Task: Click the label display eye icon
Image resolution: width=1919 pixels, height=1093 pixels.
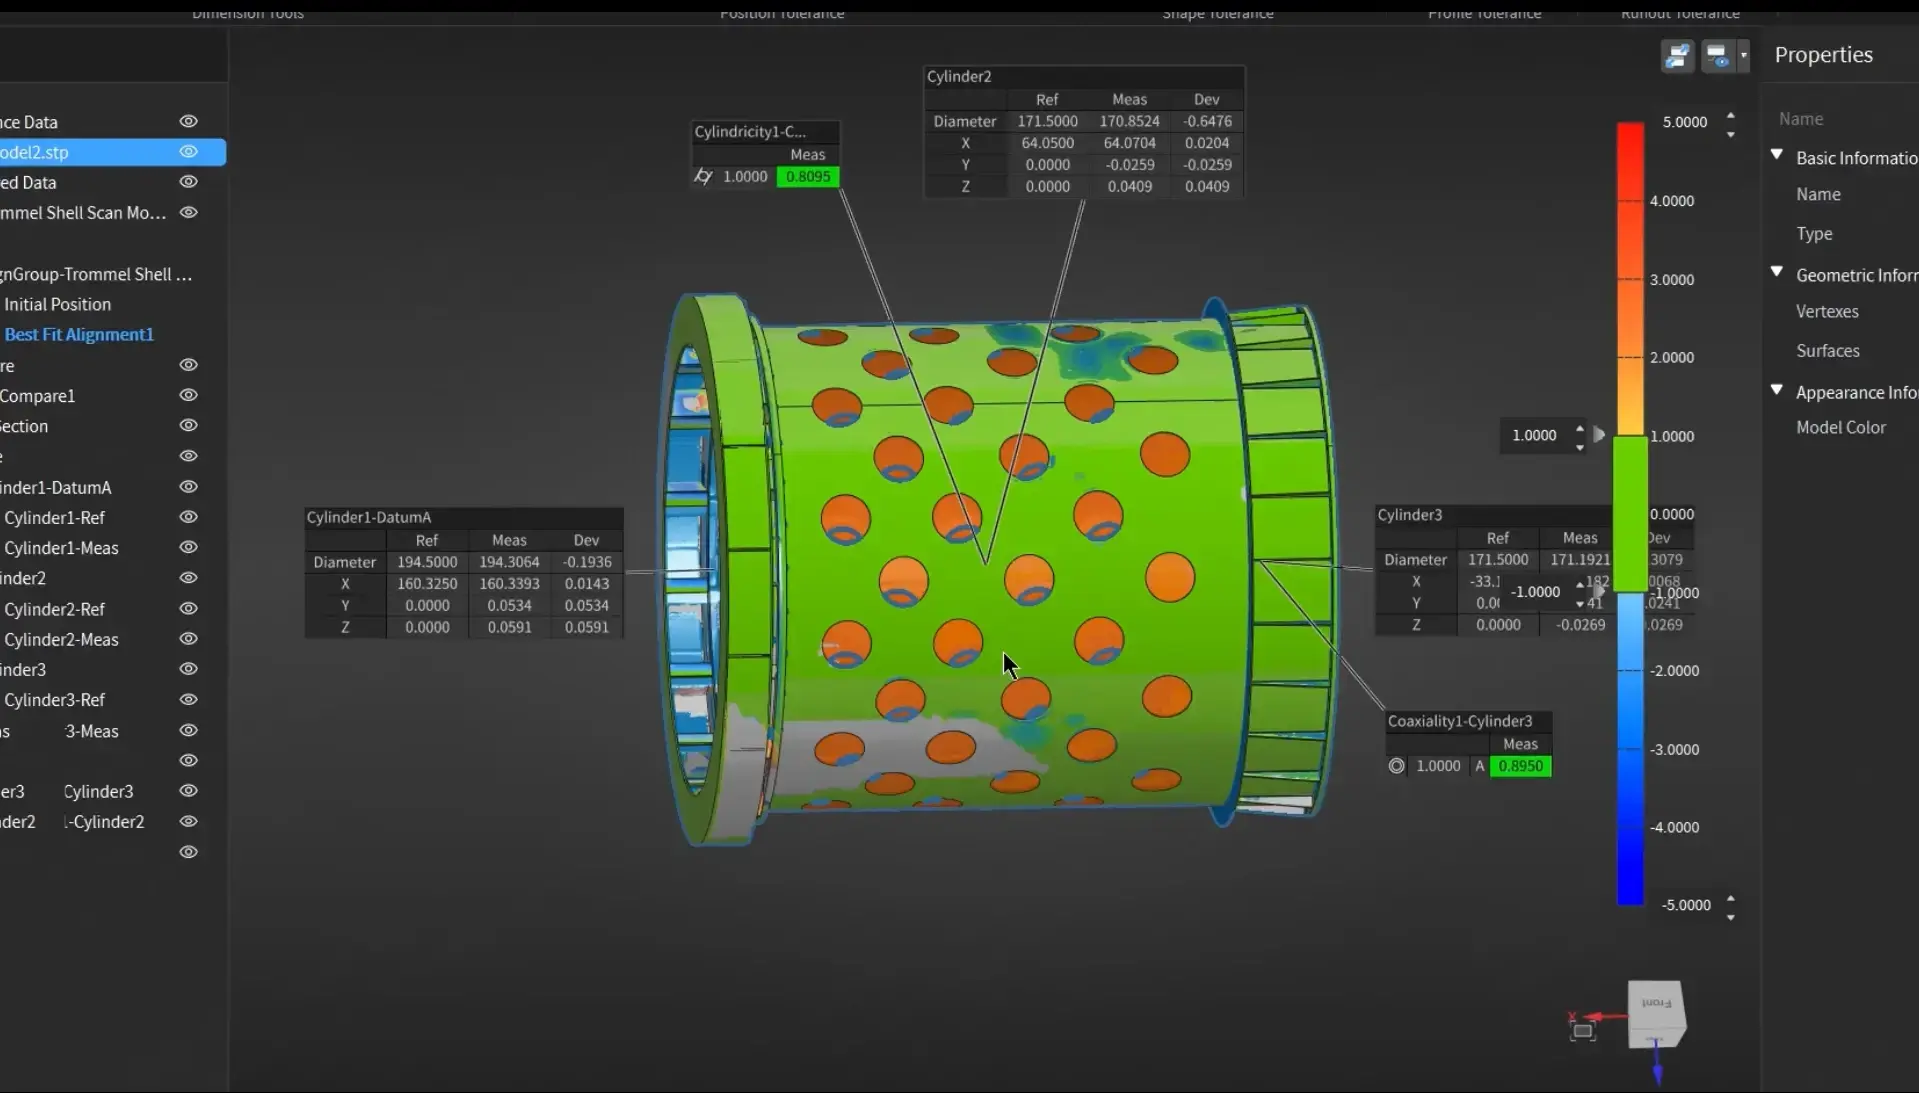Action: click(1717, 56)
